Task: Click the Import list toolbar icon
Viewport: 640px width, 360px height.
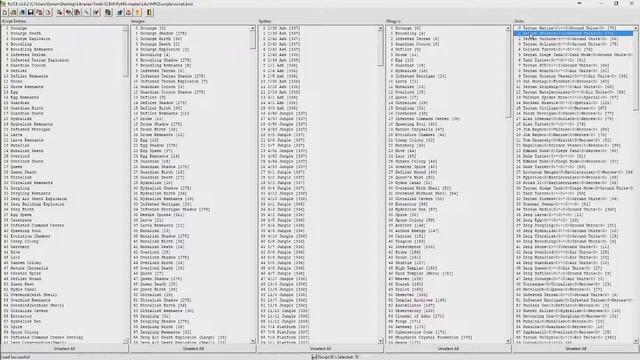Action: click(77, 12)
